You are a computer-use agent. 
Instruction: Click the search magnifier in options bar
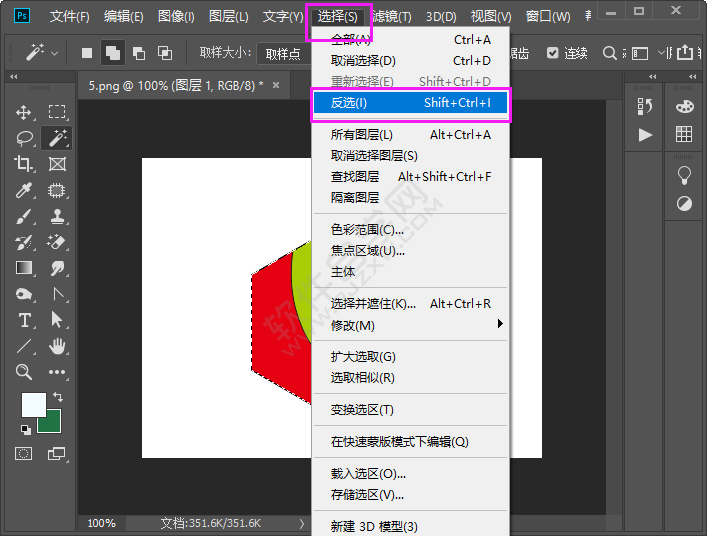click(609, 53)
